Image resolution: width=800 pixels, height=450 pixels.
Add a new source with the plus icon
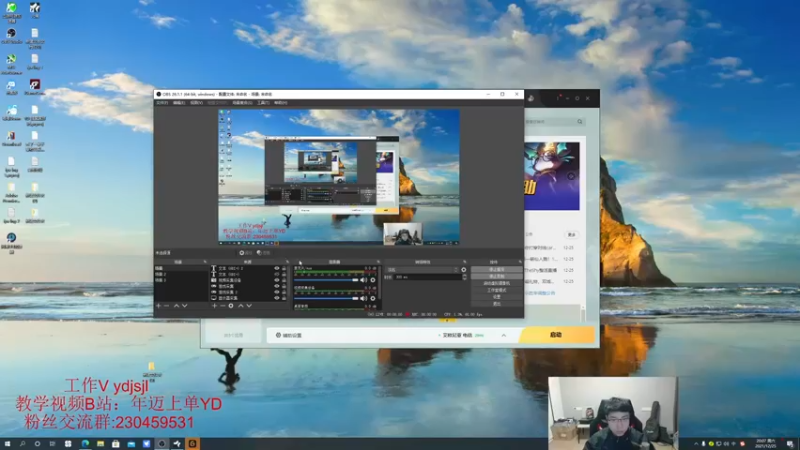pyautogui.click(x=214, y=306)
